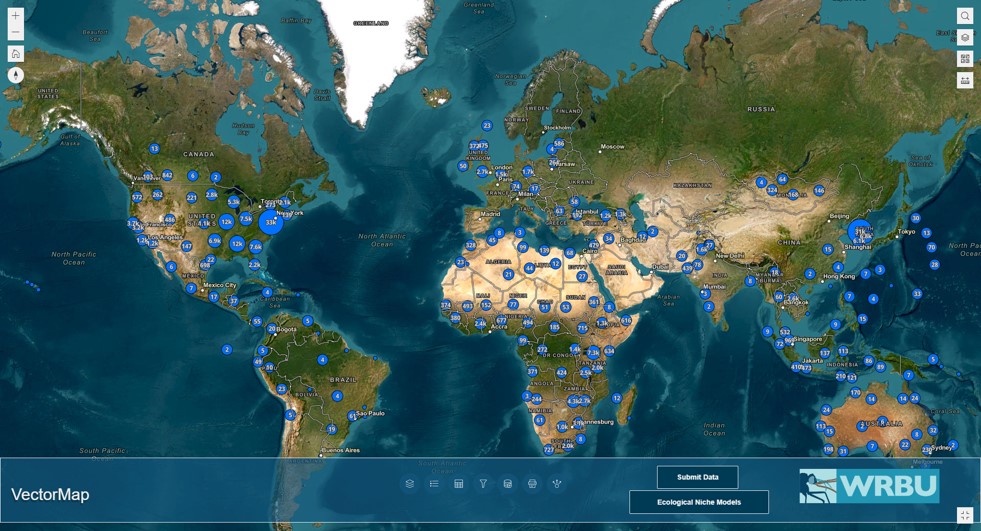This screenshot has width=981, height=531.
Task: Click the 198 cluster in southwest Australia
Action: pos(828,449)
